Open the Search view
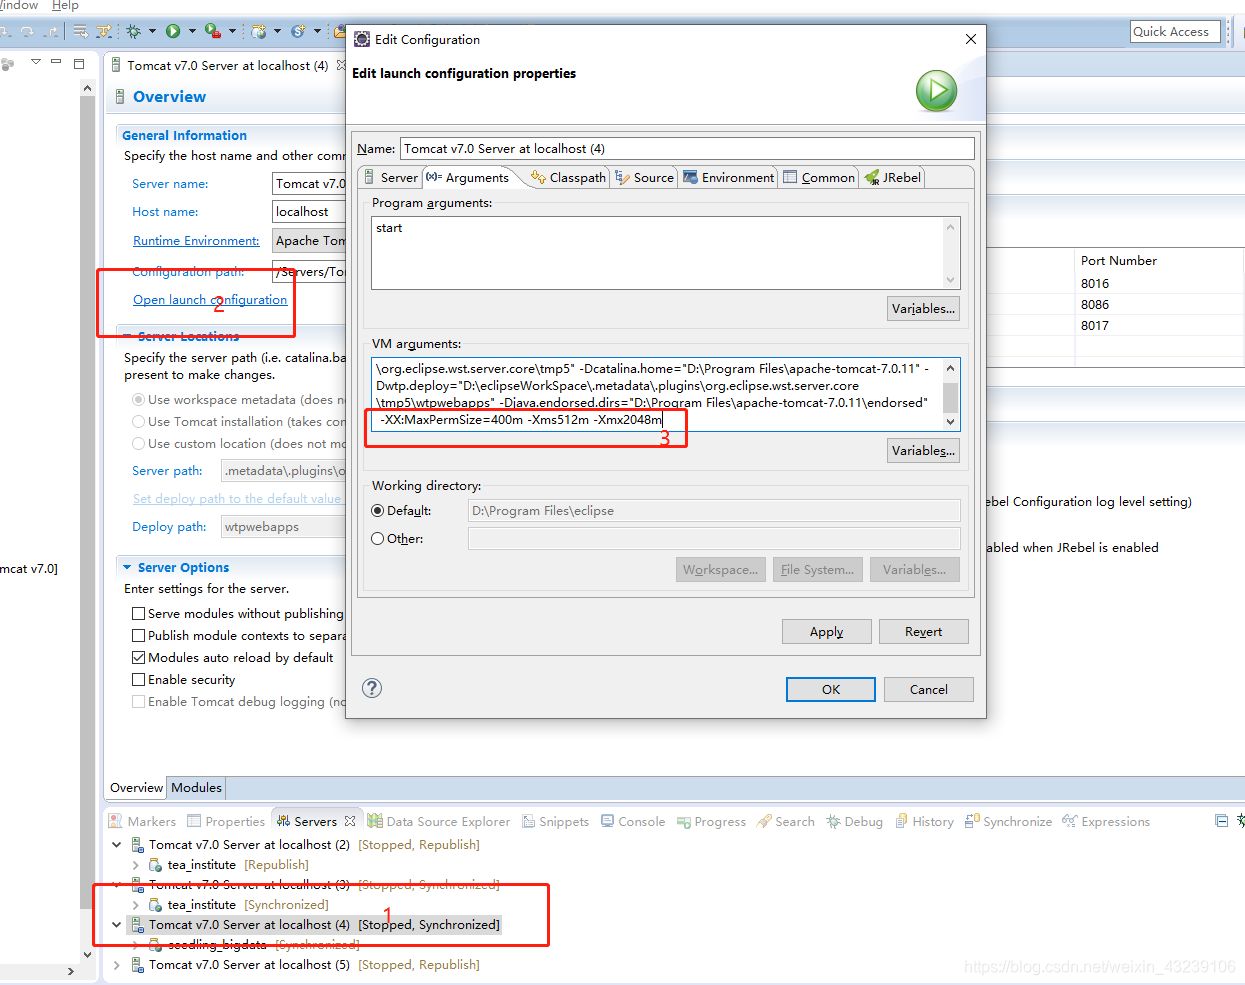1245x985 pixels. (x=786, y=822)
